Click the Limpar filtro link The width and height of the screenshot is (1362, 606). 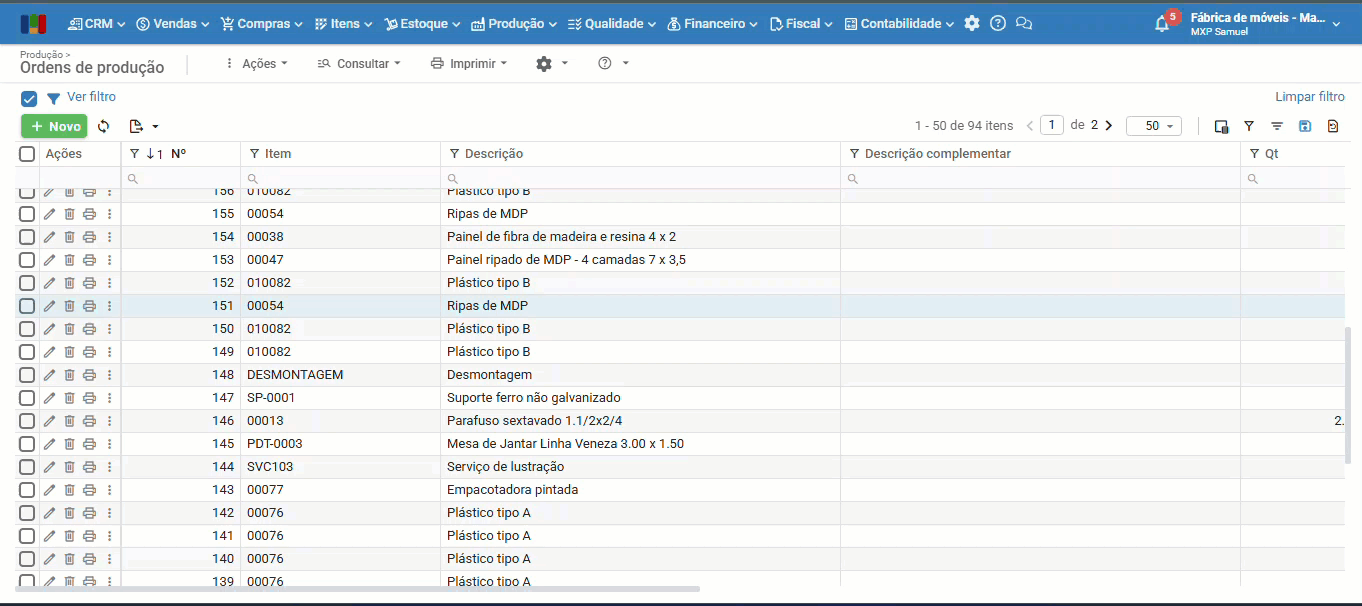click(1310, 97)
